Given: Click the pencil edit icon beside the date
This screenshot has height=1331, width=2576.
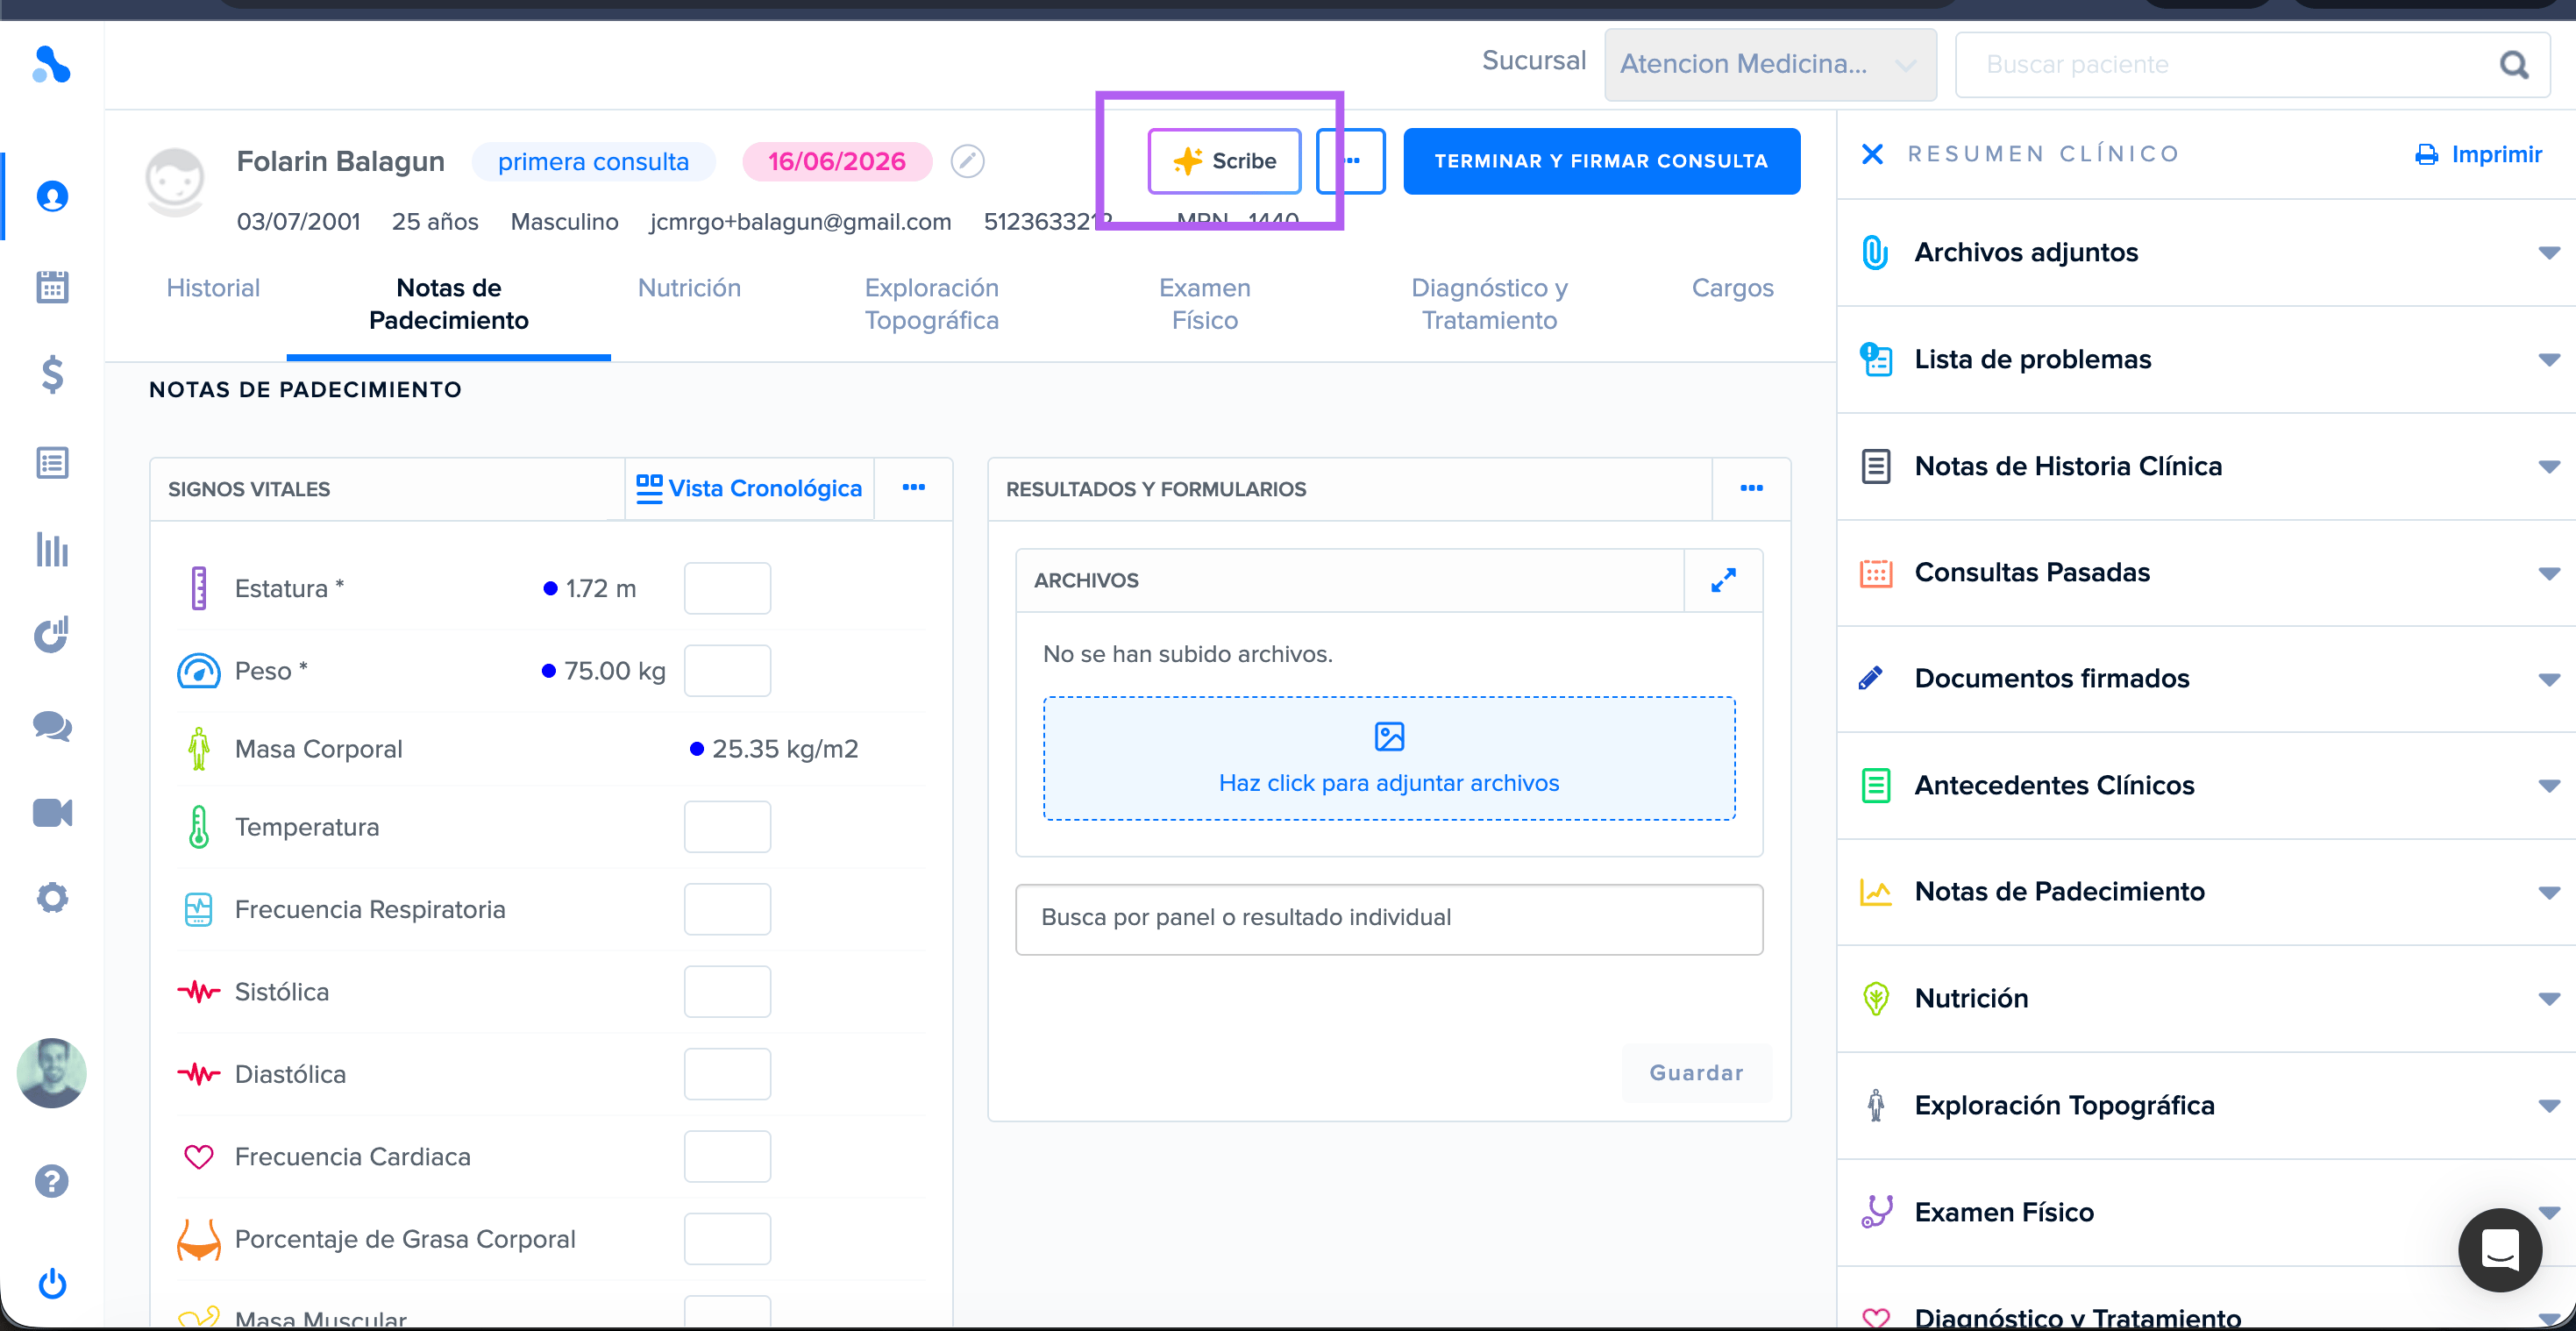Looking at the screenshot, I should [967, 161].
